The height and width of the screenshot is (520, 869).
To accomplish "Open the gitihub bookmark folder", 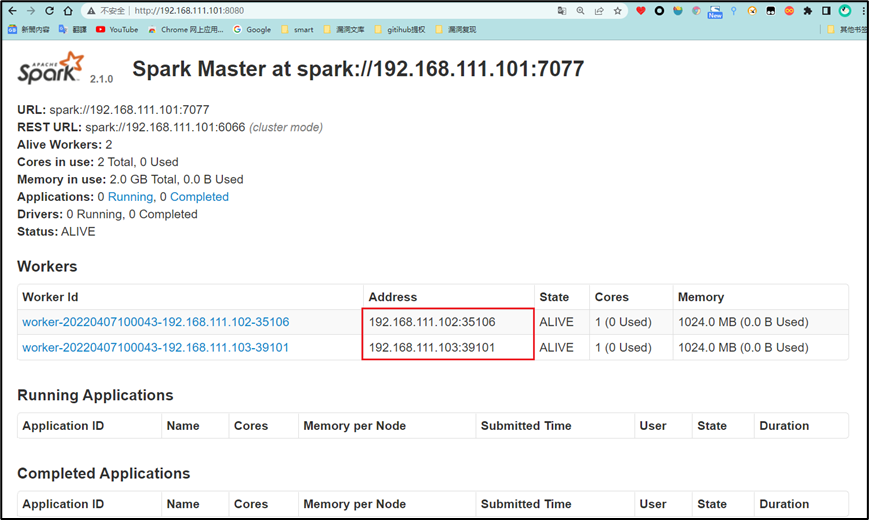I will pyautogui.click(x=400, y=29).
